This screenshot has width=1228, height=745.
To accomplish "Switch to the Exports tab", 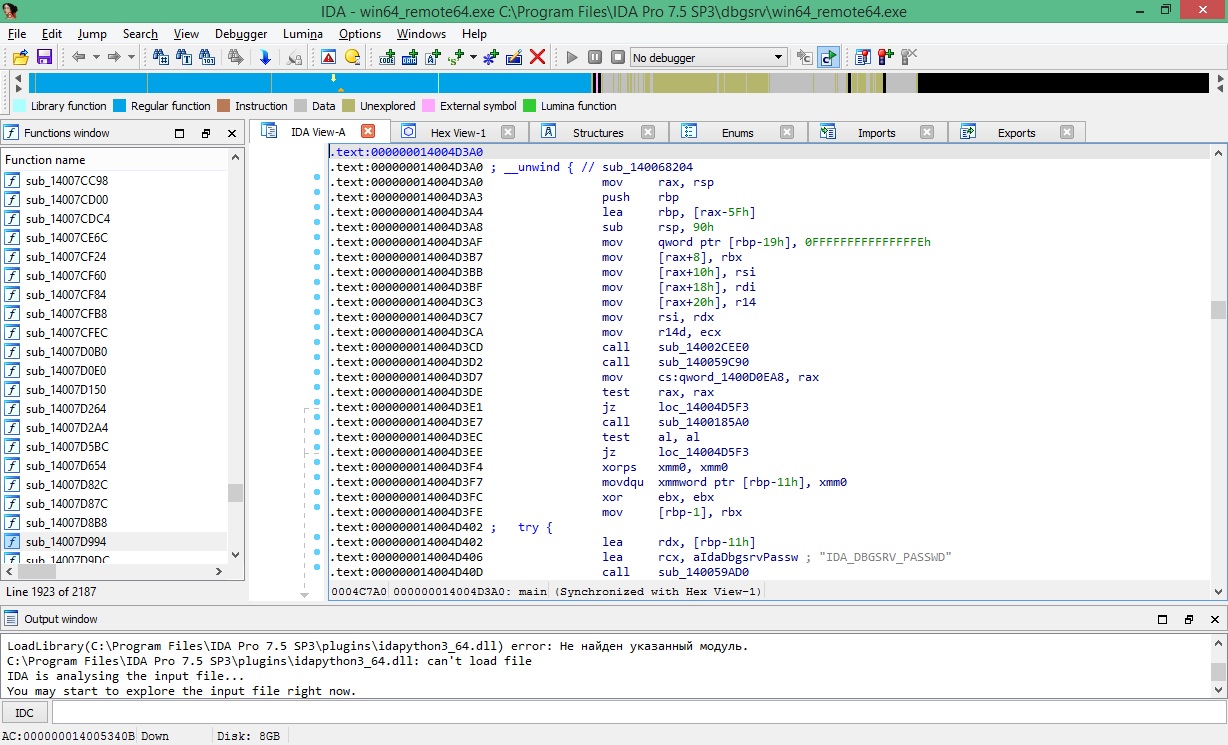I will [1017, 132].
